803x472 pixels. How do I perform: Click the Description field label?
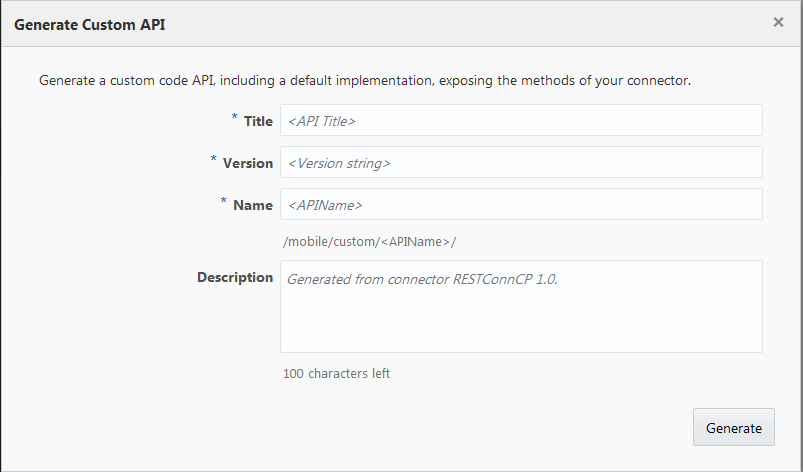point(235,277)
